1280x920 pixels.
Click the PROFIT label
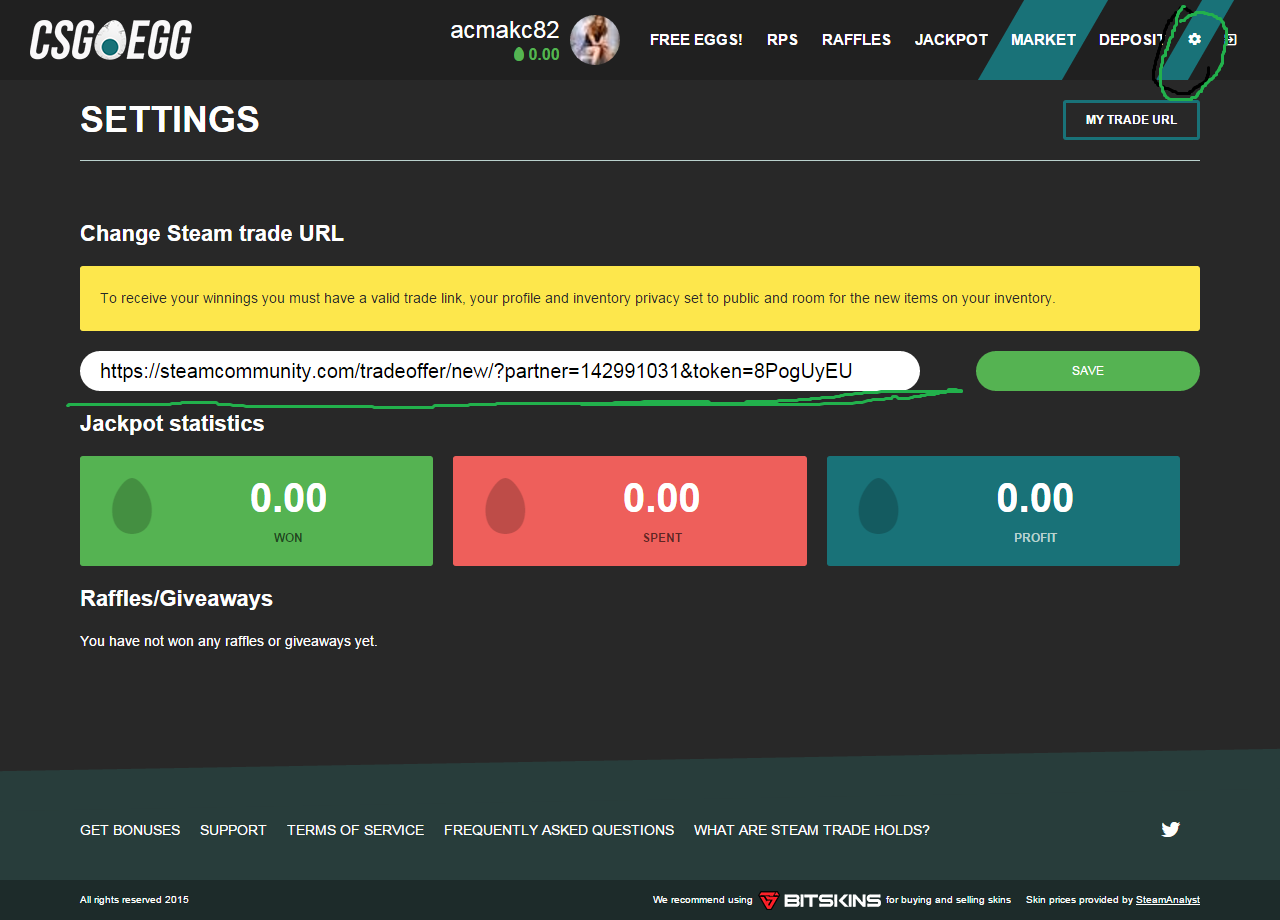(x=1035, y=538)
